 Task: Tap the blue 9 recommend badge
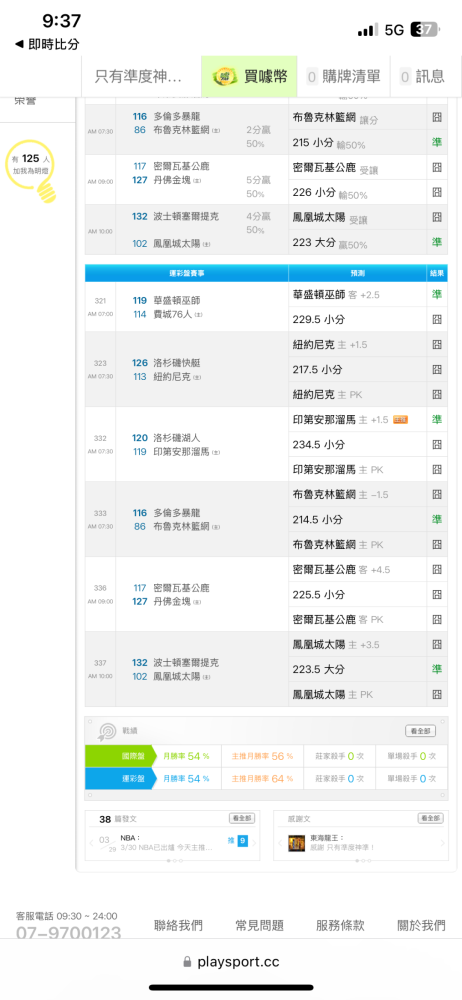[x=242, y=841]
